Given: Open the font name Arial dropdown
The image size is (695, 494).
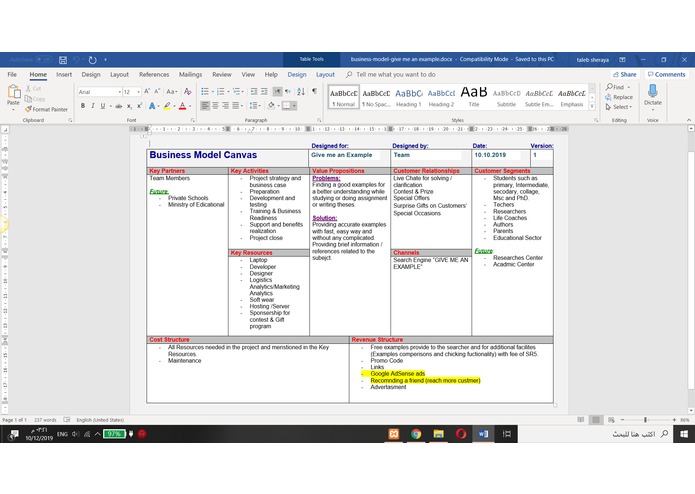Looking at the screenshot, I should coord(120,92).
